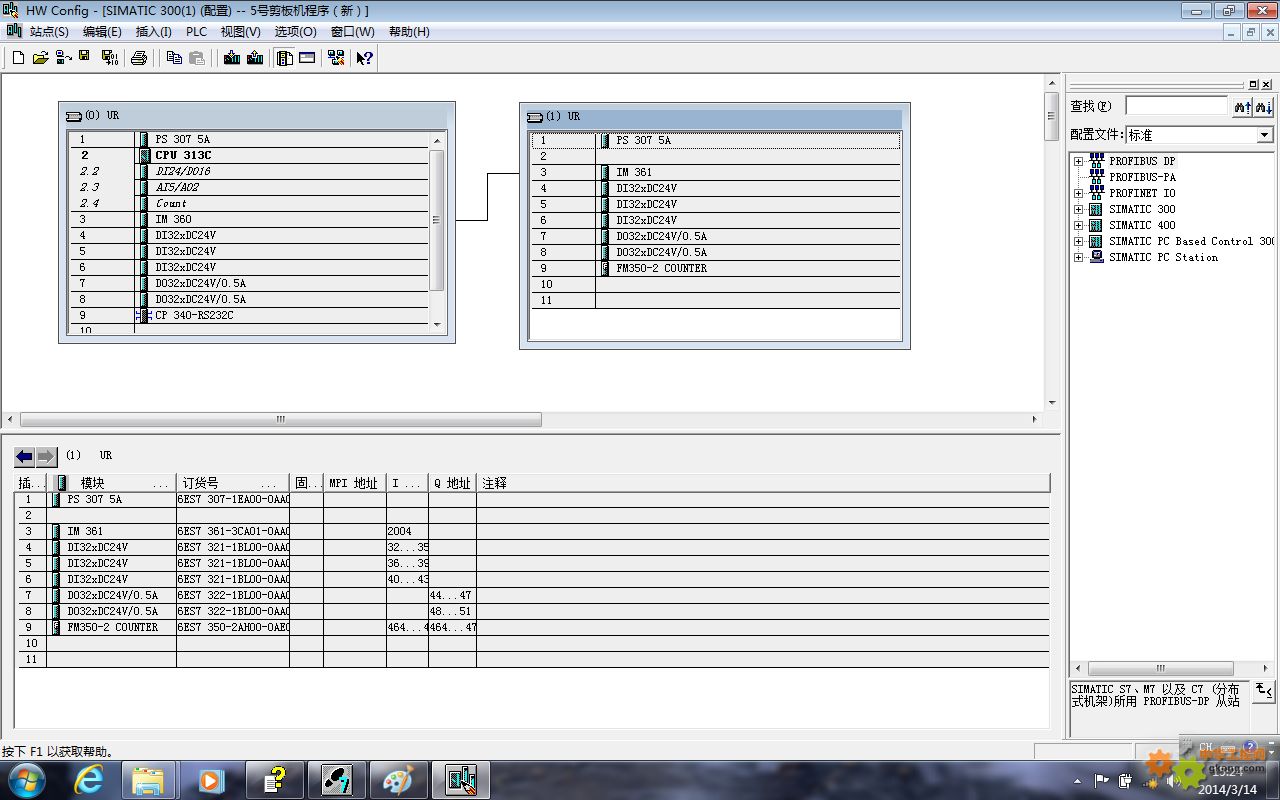Click the Copy toolbar icon
Screen dimensions: 1280x800
pos(174,58)
